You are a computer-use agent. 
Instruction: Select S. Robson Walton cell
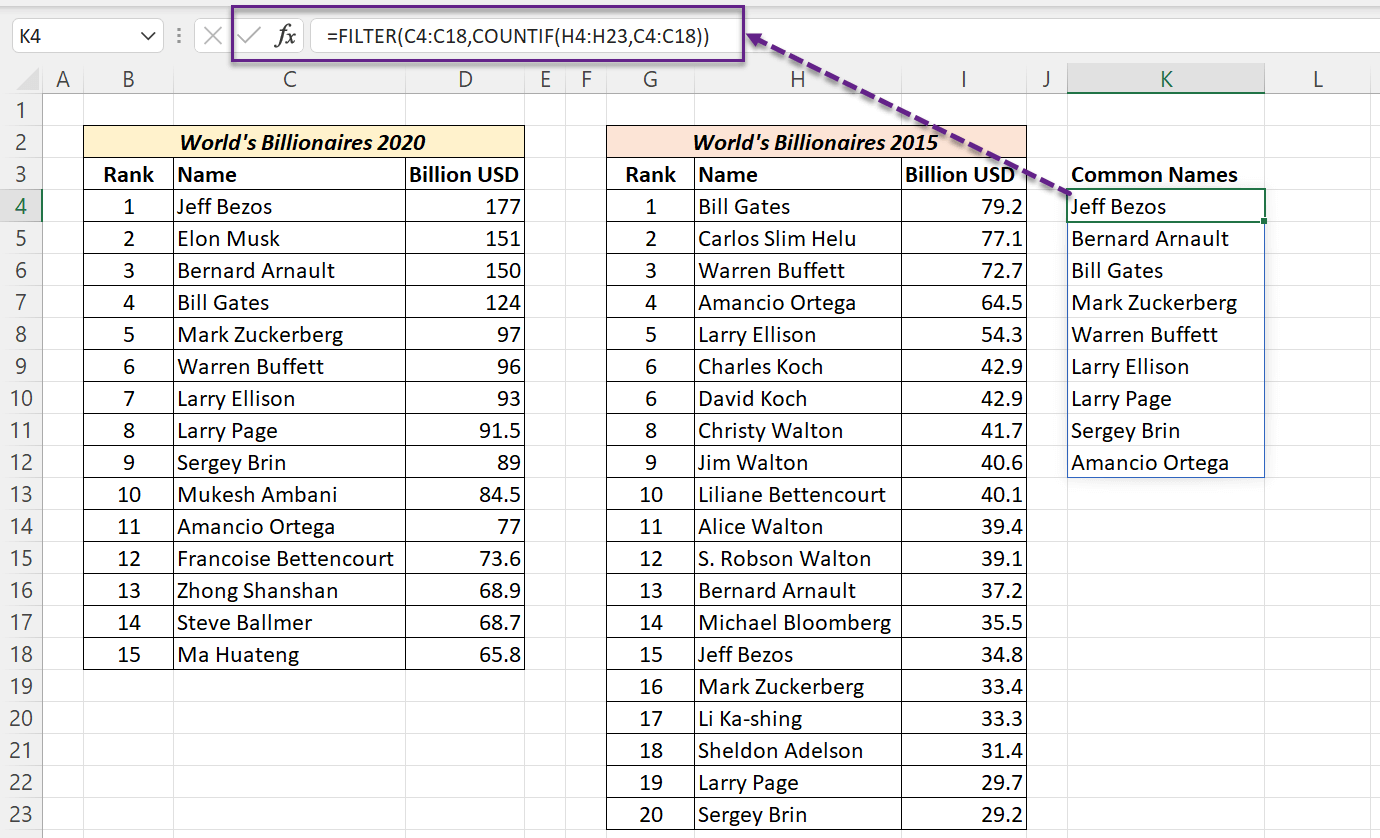(798, 558)
